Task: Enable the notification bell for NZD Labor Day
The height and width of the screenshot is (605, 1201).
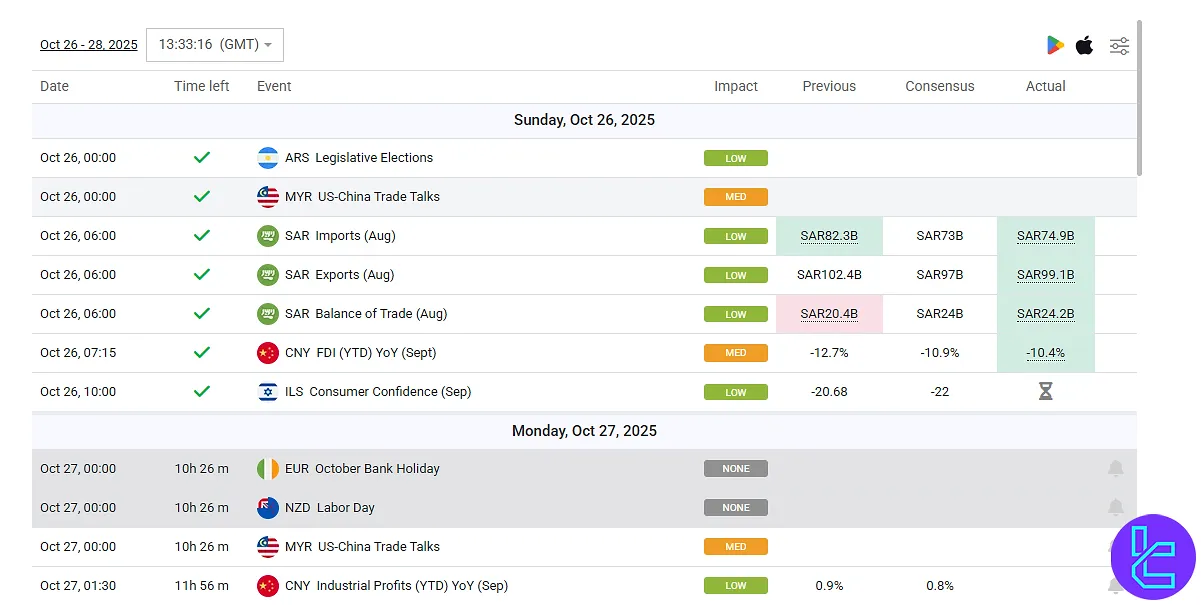Action: pos(1116,507)
